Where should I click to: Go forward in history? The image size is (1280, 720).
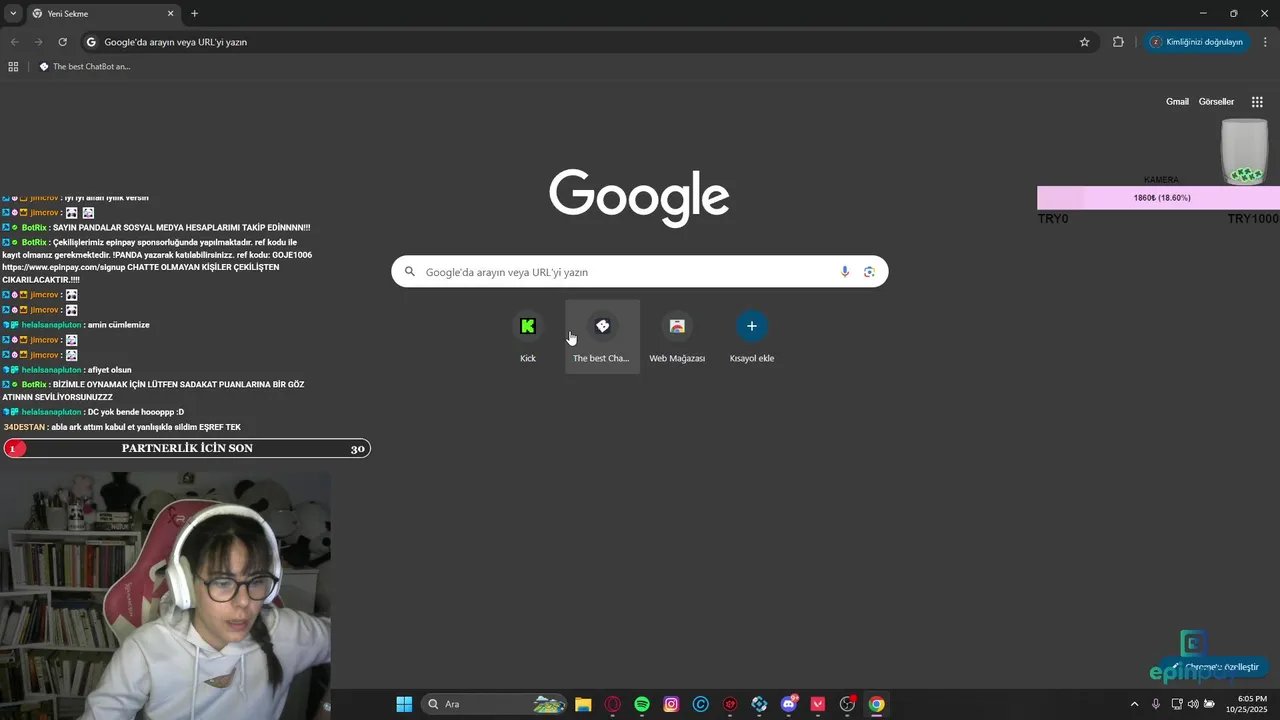(x=38, y=42)
